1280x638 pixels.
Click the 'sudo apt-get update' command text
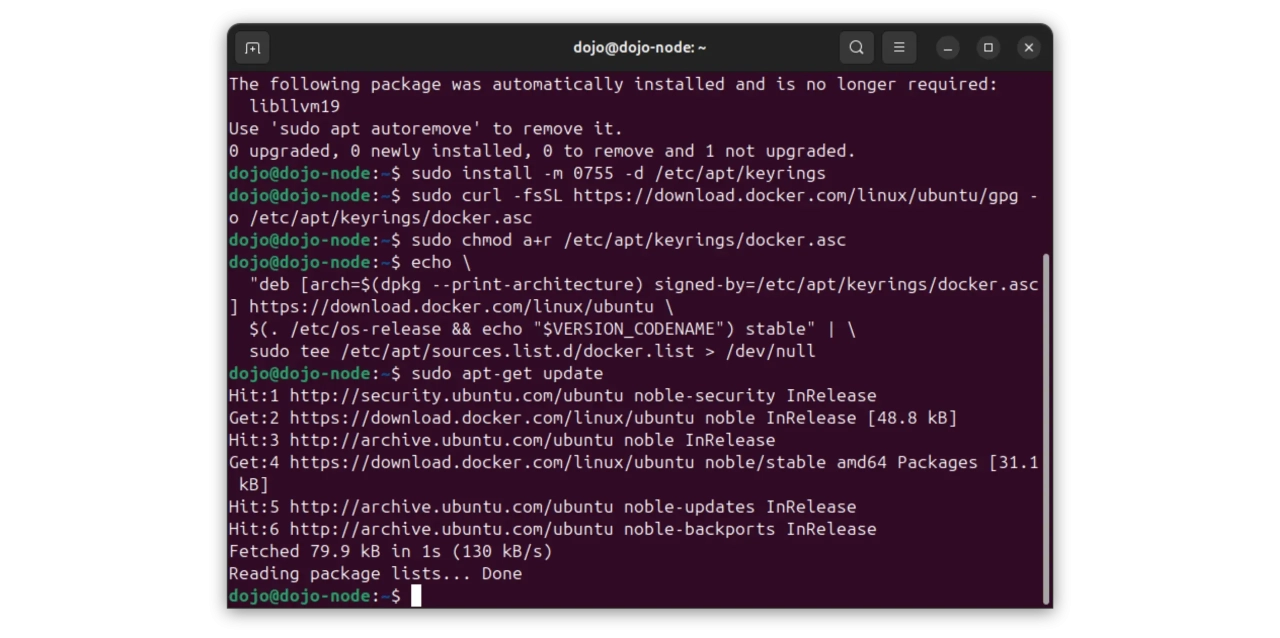(507, 374)
